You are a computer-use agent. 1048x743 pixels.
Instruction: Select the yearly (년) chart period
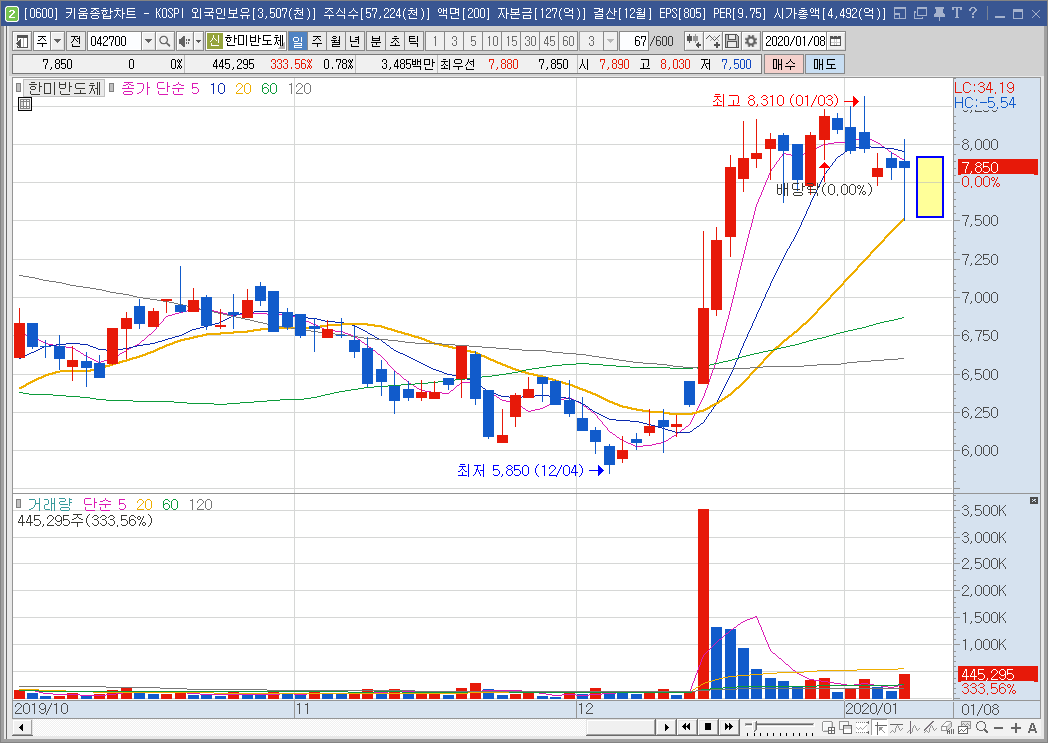coord(355,41)
